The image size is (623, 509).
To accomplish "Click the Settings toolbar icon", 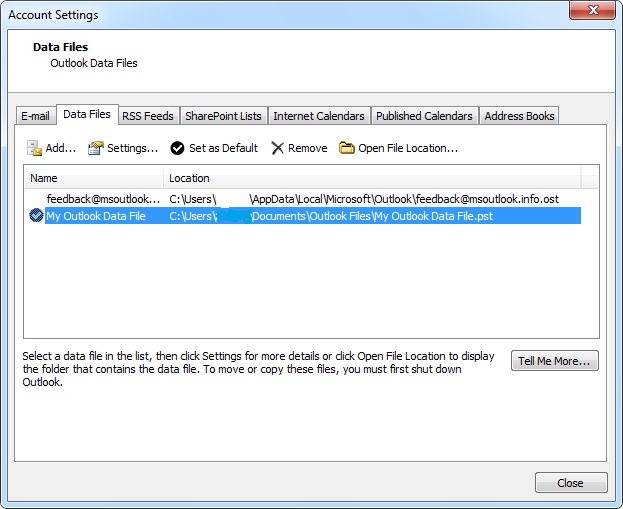I will coord(95,148).
